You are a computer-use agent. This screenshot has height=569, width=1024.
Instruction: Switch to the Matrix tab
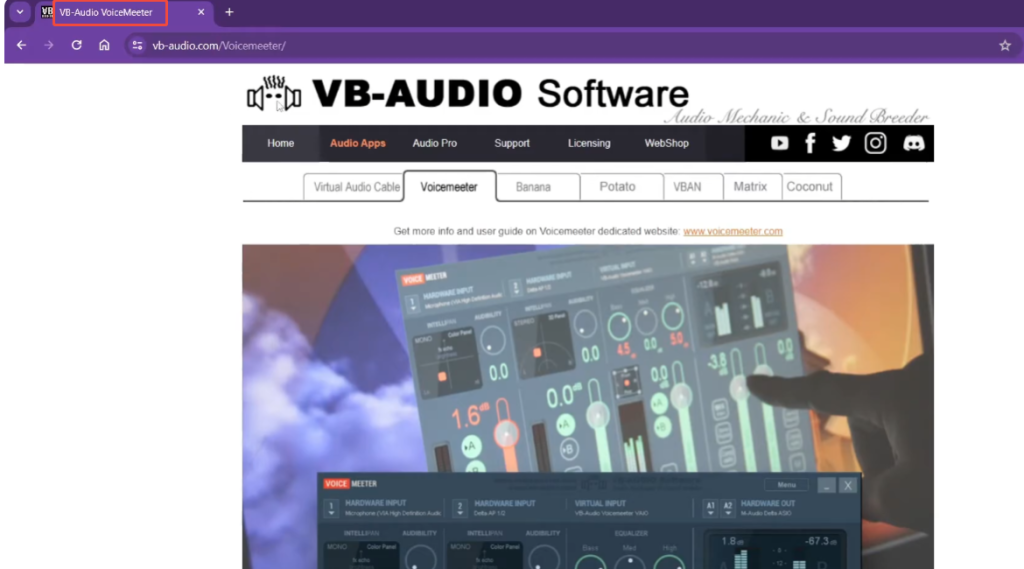(x=752, y=187)
